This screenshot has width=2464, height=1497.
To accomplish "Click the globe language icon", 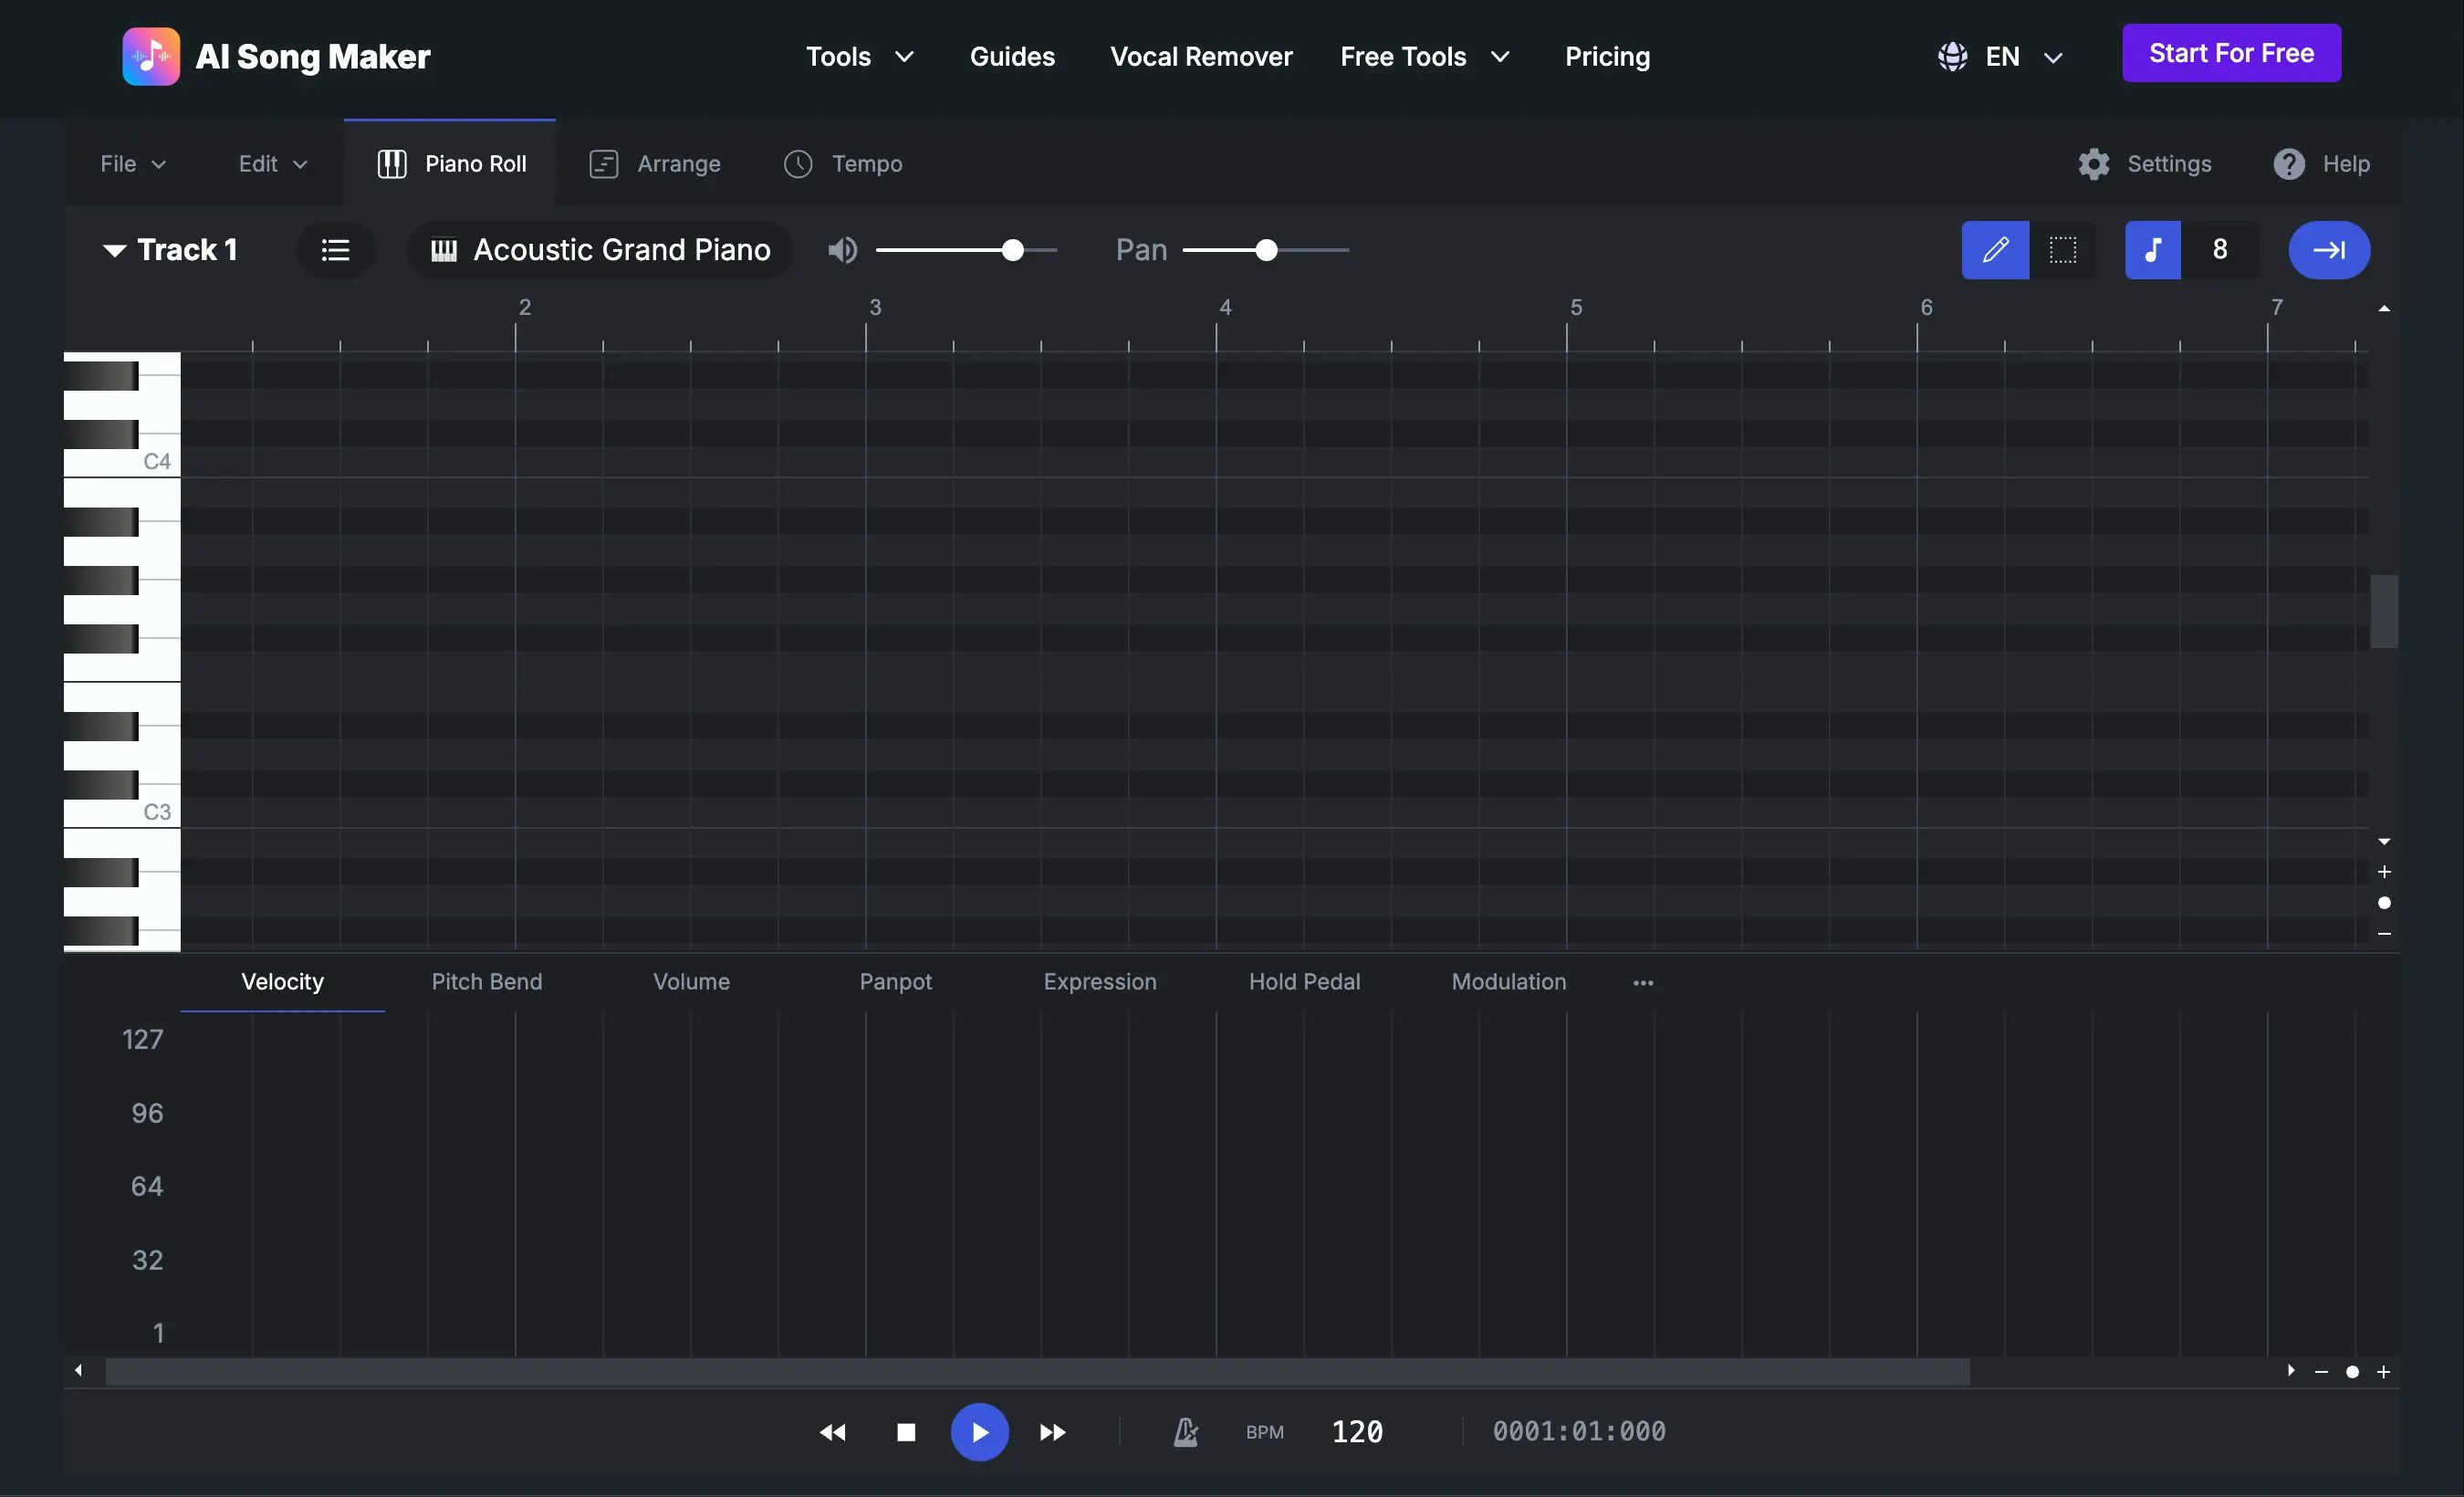I will click(x=1952, y=56).
